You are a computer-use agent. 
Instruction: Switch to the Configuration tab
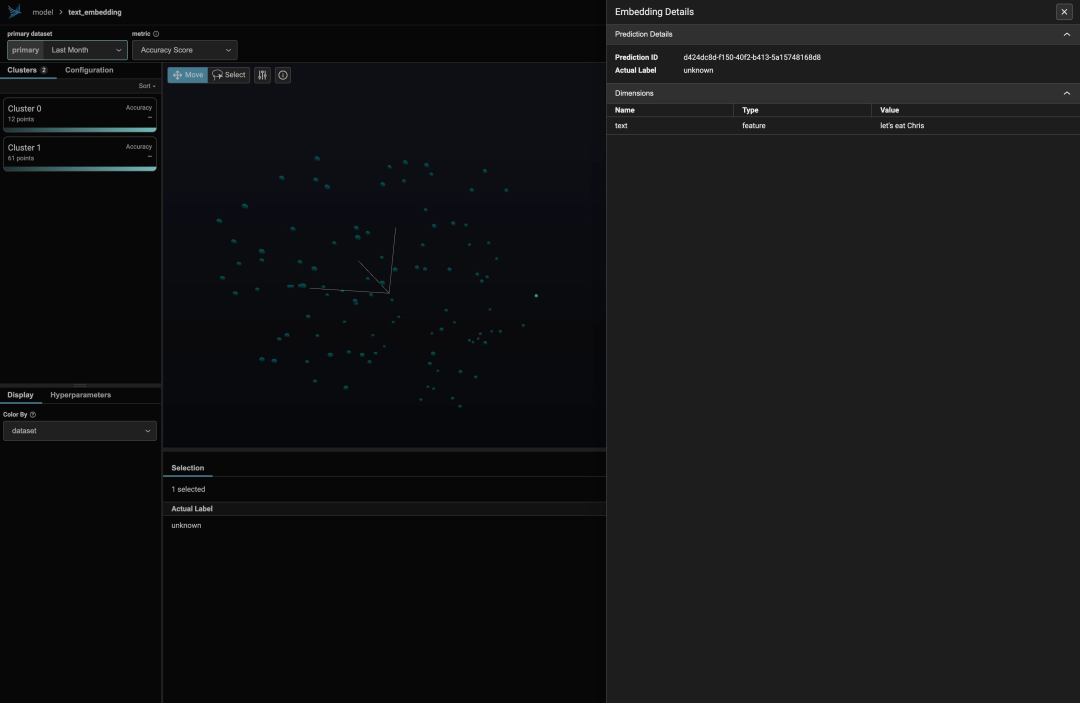[x=89, y=70]
